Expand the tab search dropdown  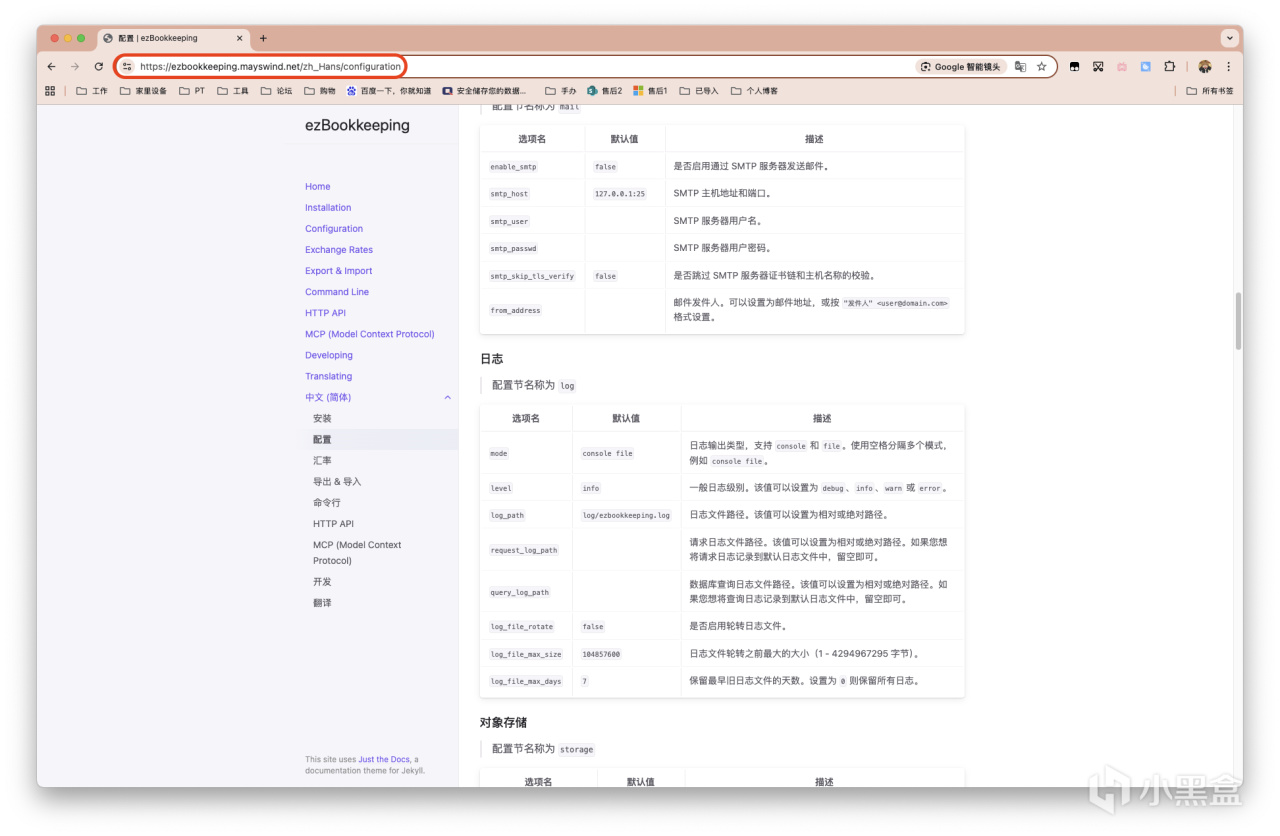(x=1229, y=38)
